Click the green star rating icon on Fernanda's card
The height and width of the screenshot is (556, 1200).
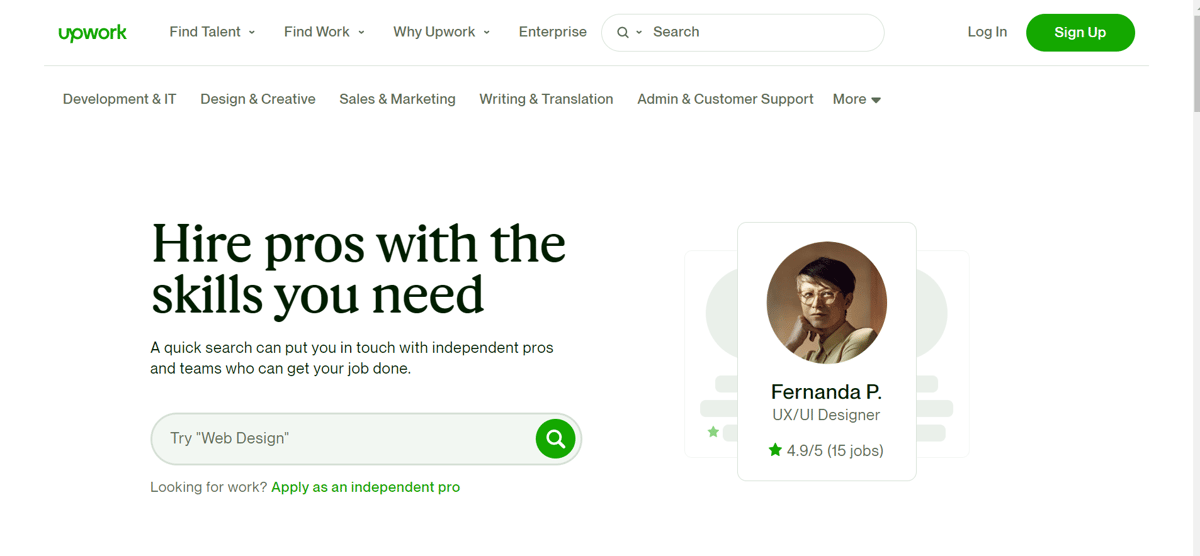(775, 451)
